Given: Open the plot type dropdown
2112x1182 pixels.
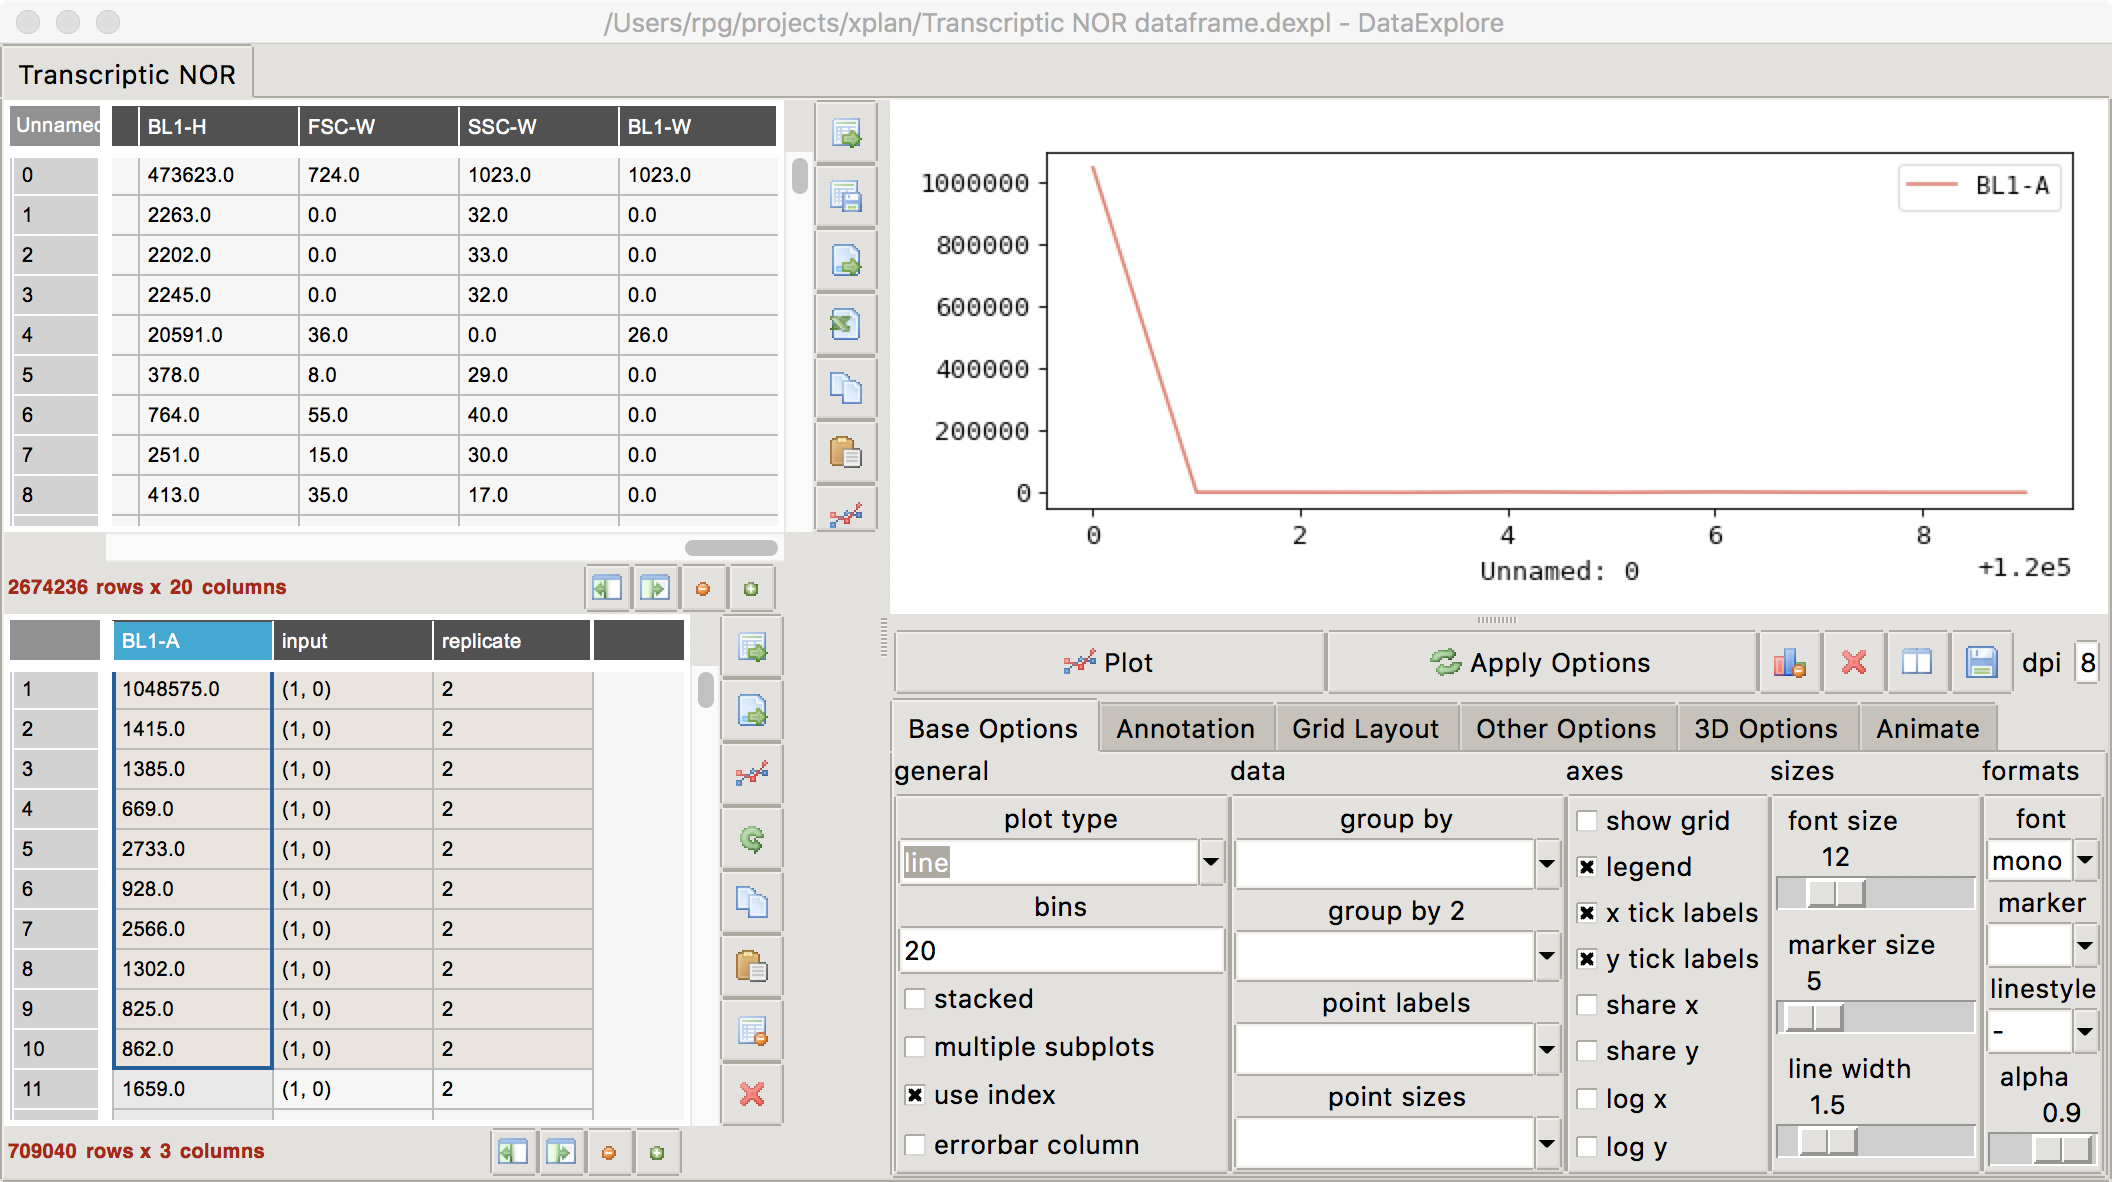Looking at the screenshot, I should pyautogui.click(x=1211, y=862).
